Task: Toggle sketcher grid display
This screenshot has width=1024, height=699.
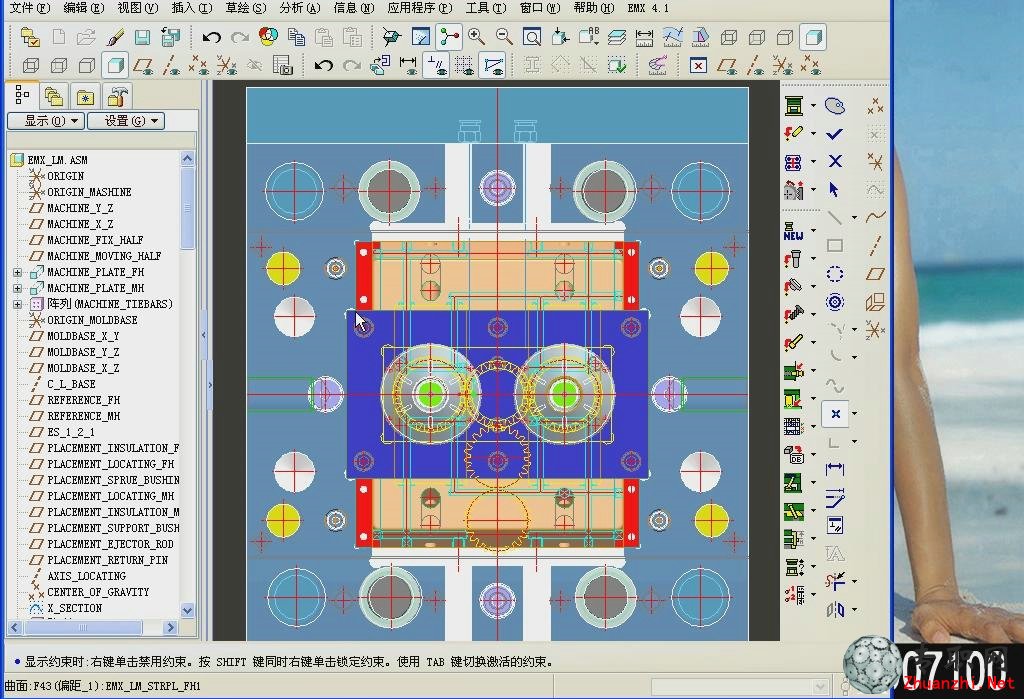Action: pos(464,65)
